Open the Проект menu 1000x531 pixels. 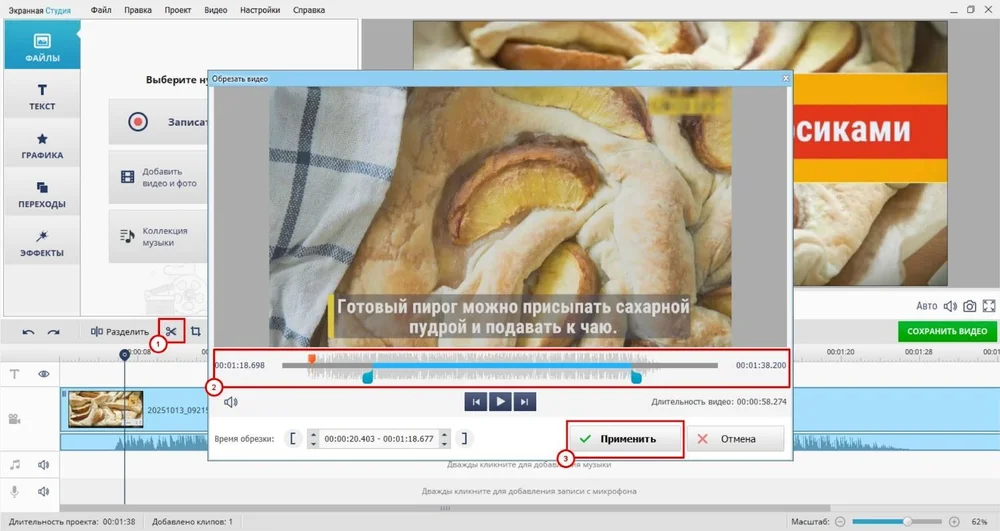(177, 10)
